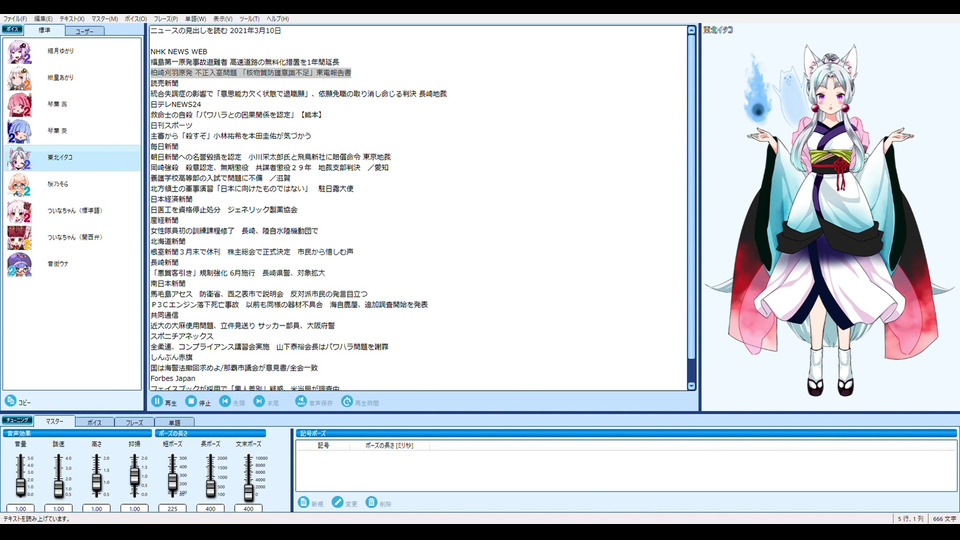This screenshot has width=960, height=540.
Task: Click the 北海道新聞 line
Action: coord(168,241)
